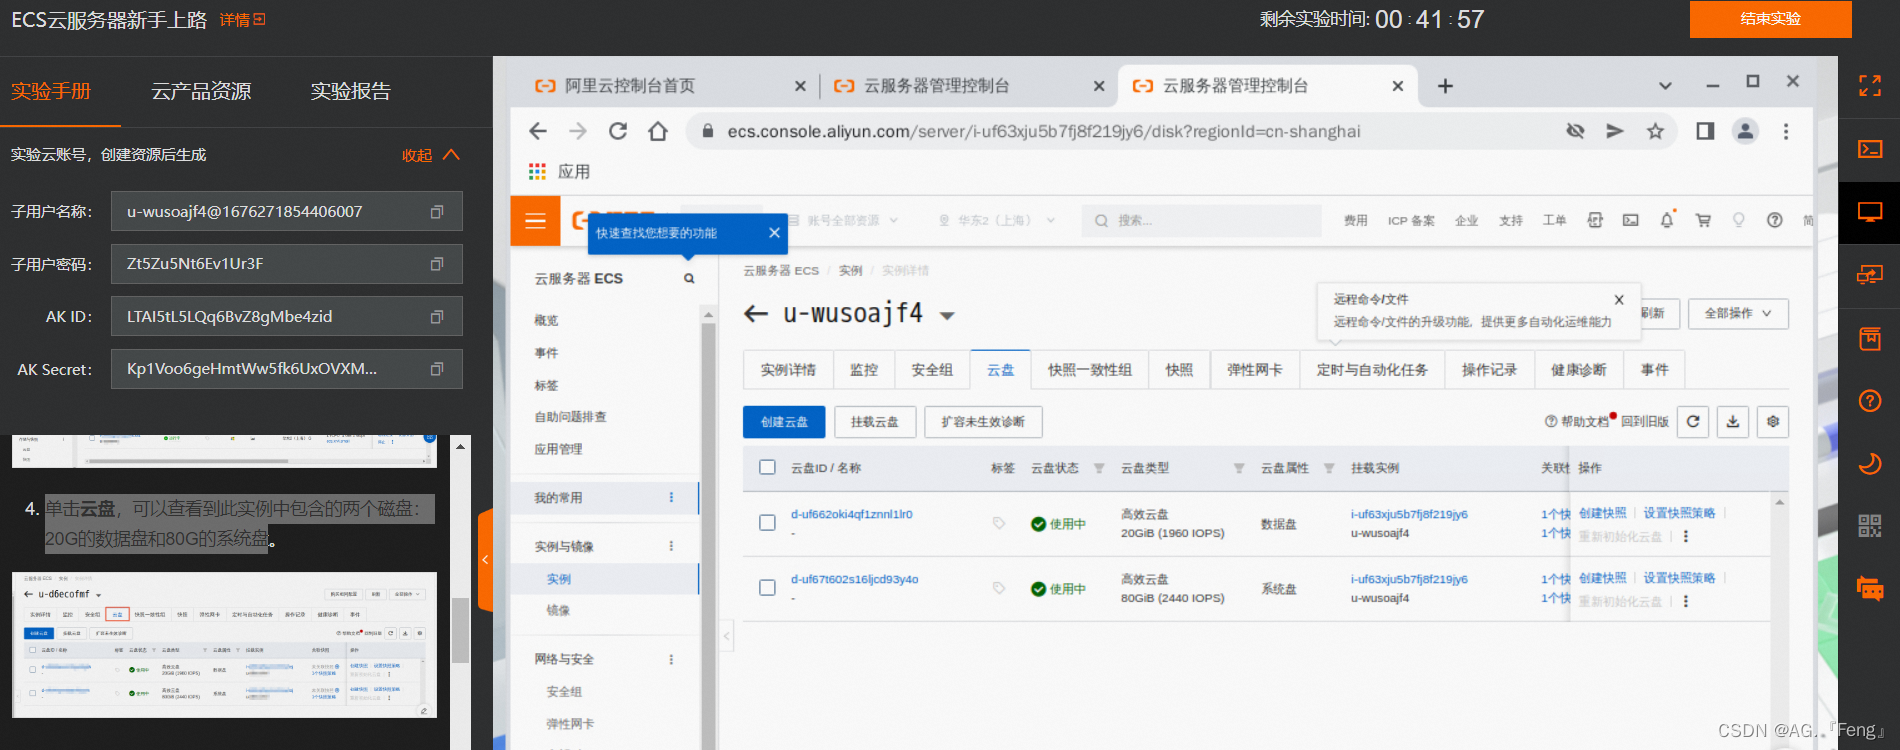Toggle night mode moon icon
The image size is (1900, 750).
1869,464
